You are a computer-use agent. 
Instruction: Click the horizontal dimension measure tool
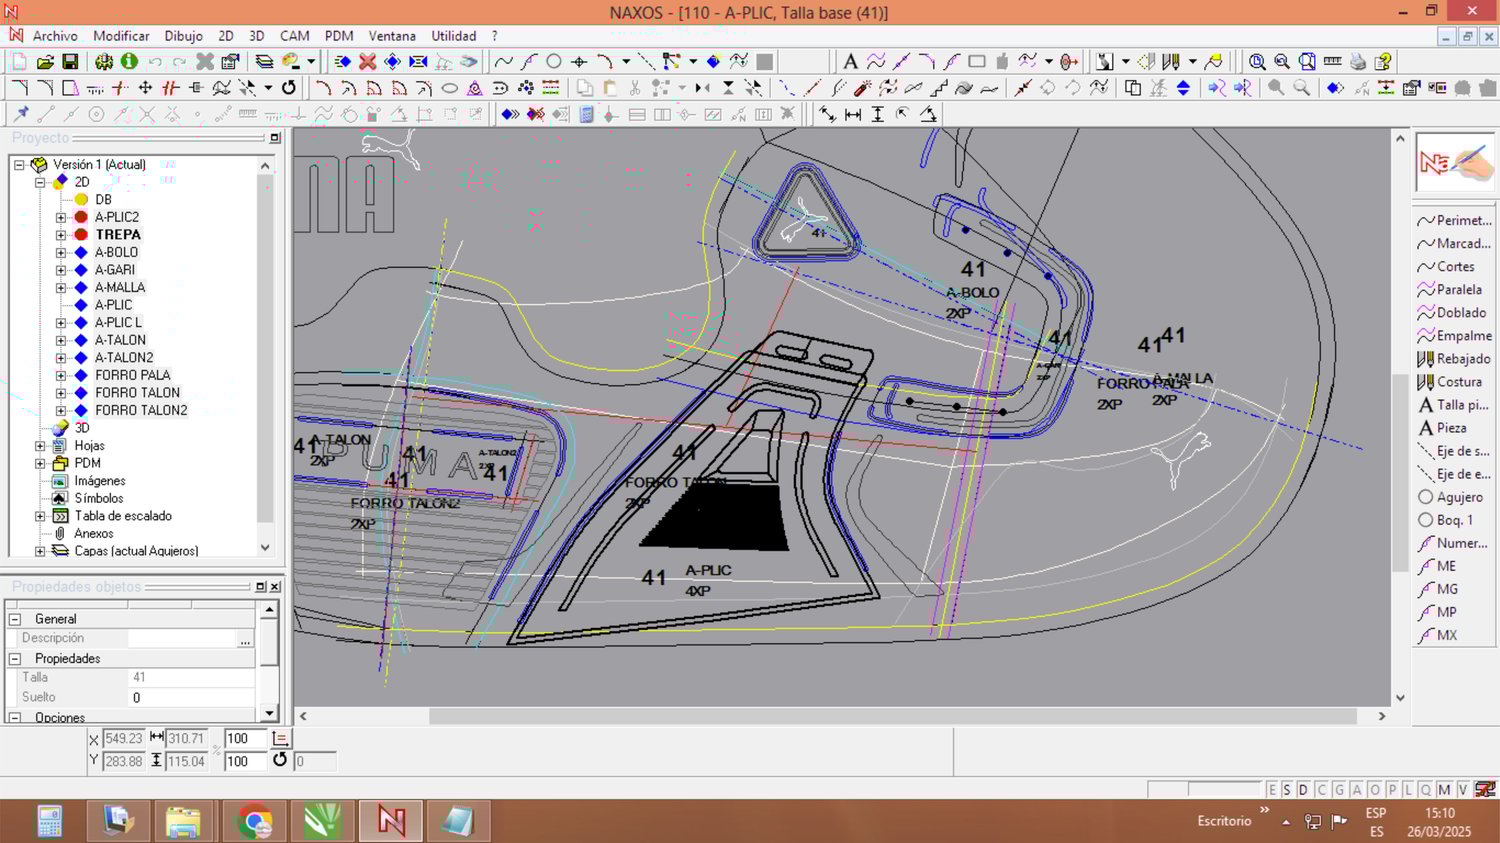[x=853, y=114]
